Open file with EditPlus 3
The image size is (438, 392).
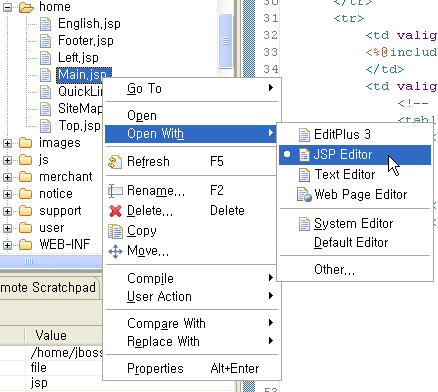[355, 135]
